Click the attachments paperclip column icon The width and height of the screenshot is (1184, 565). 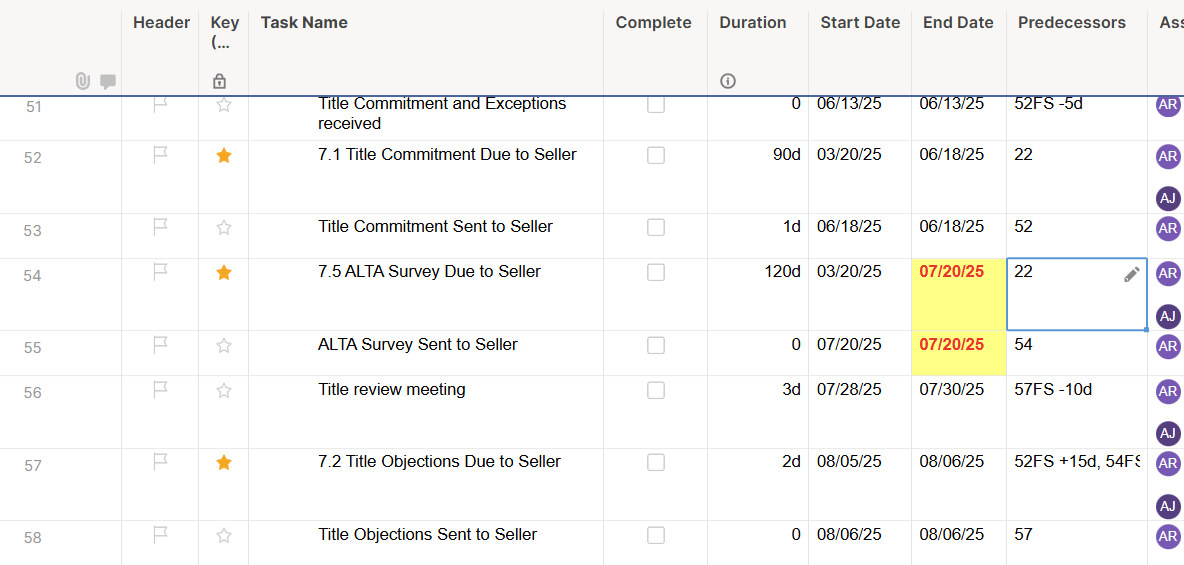(x=83, y=81)
